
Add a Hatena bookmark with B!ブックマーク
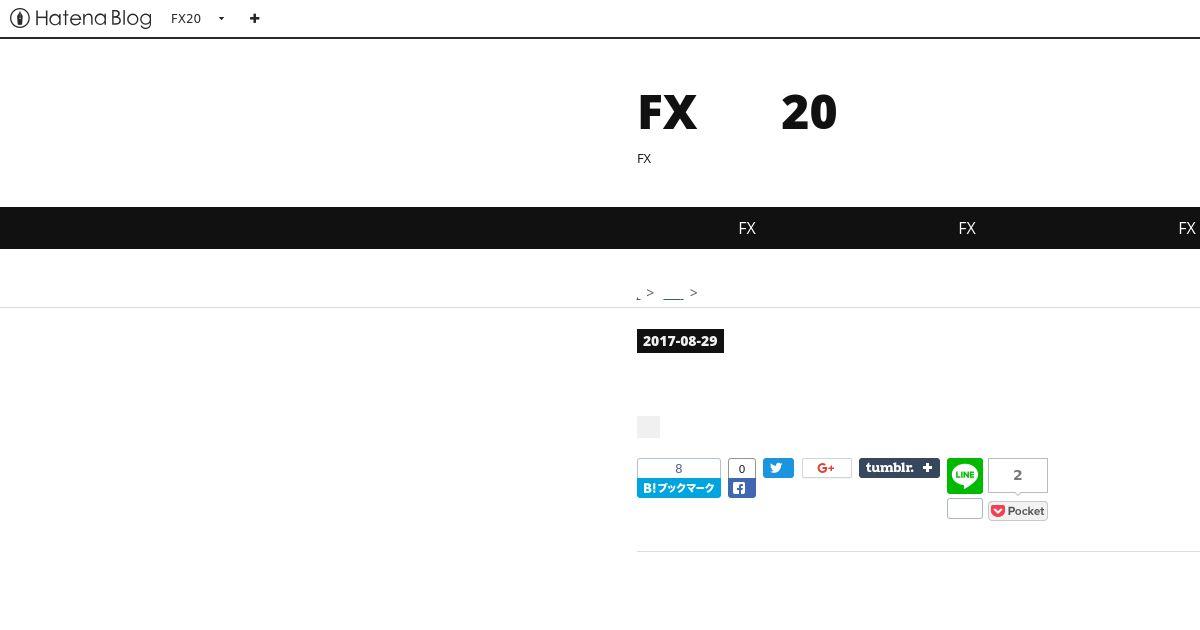pos(679,488)
